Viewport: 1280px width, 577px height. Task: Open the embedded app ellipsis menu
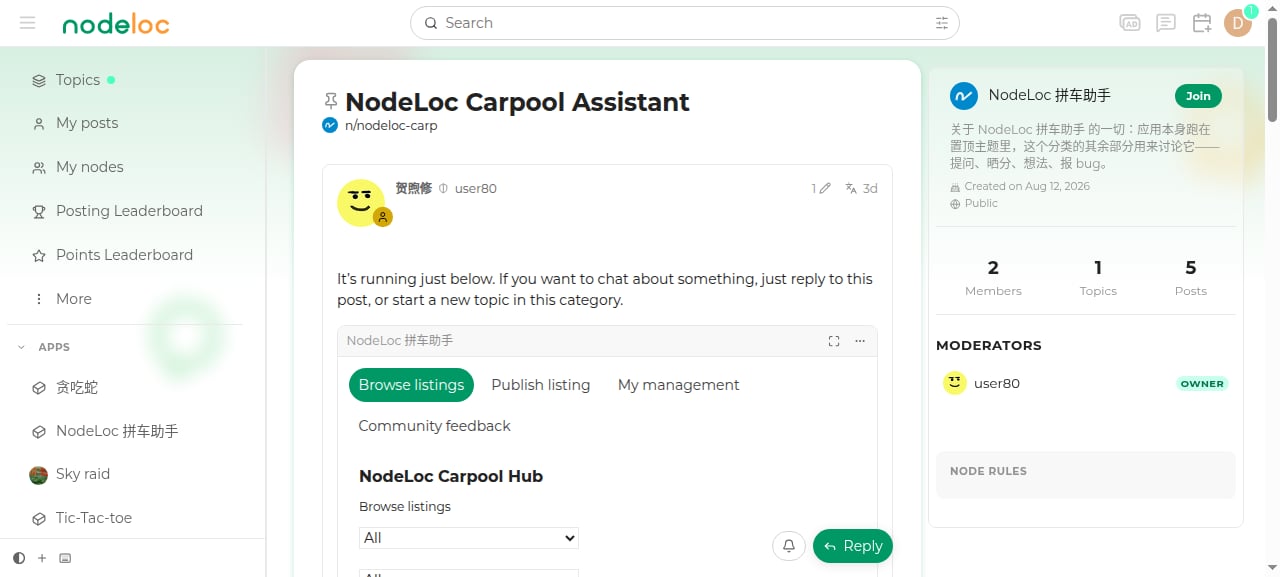click(x=860, y=341)
